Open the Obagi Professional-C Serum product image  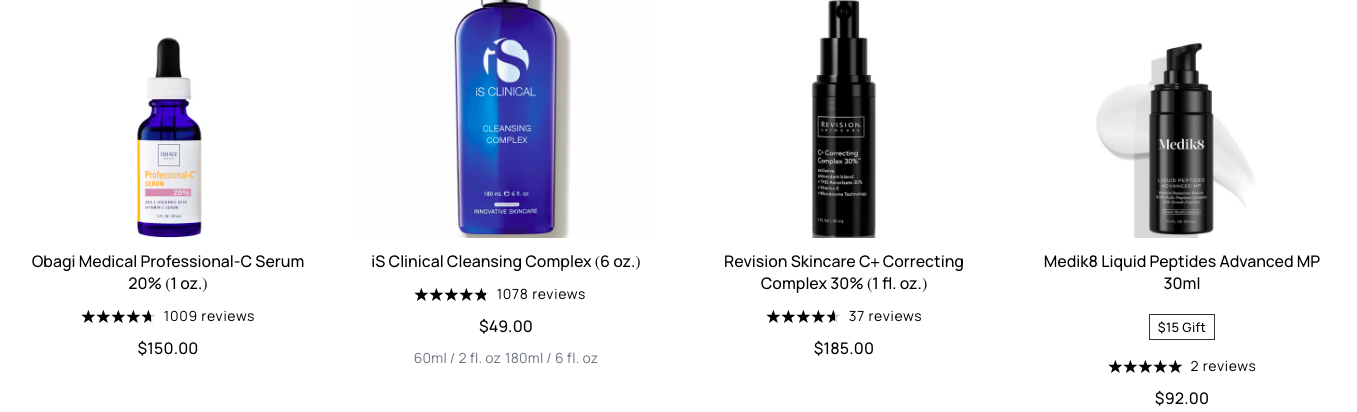coord(168,137)
